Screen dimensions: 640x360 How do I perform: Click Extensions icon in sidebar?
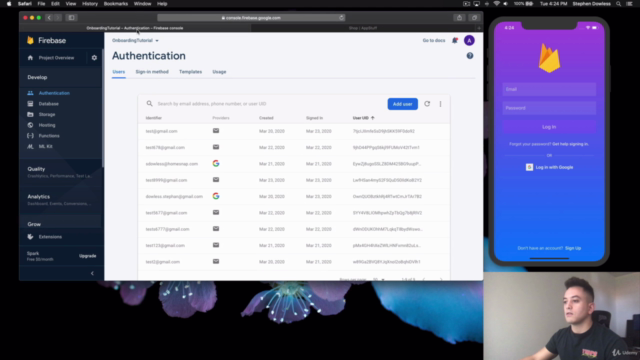click(x=30, y=237)
